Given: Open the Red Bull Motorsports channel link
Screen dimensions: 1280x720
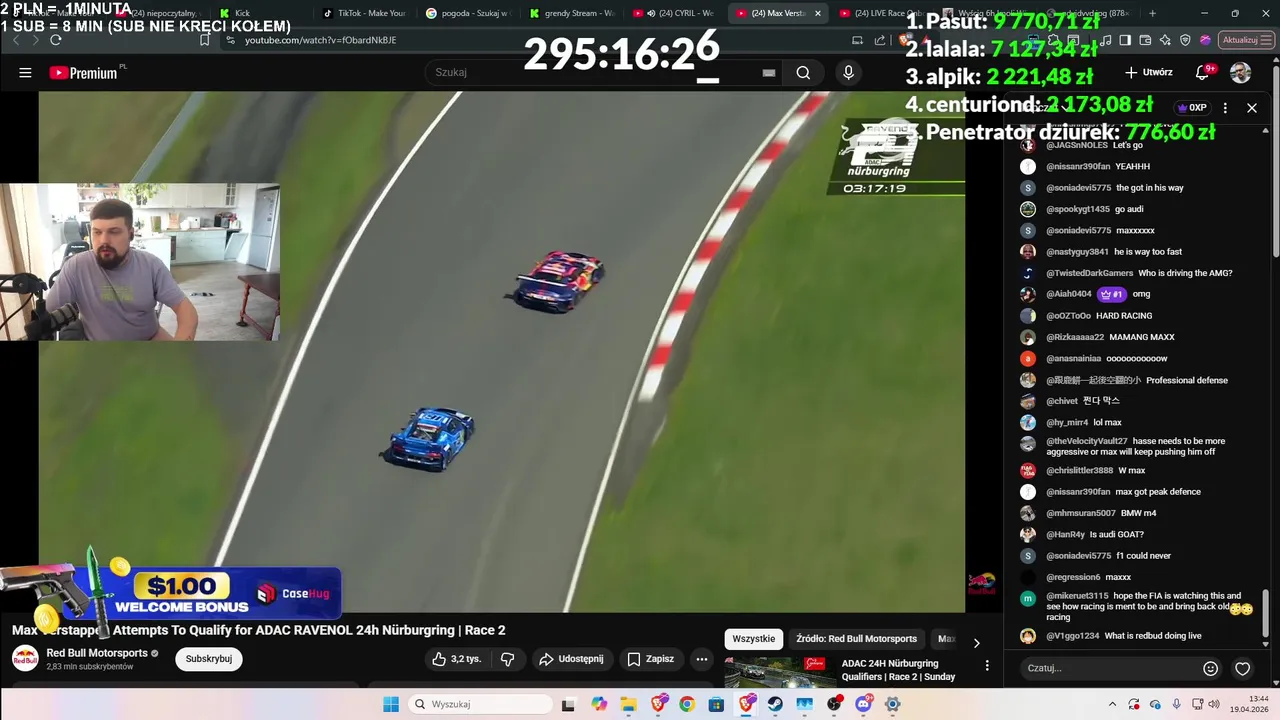Looking at the screenshot, I should click(x=97, y=653).
